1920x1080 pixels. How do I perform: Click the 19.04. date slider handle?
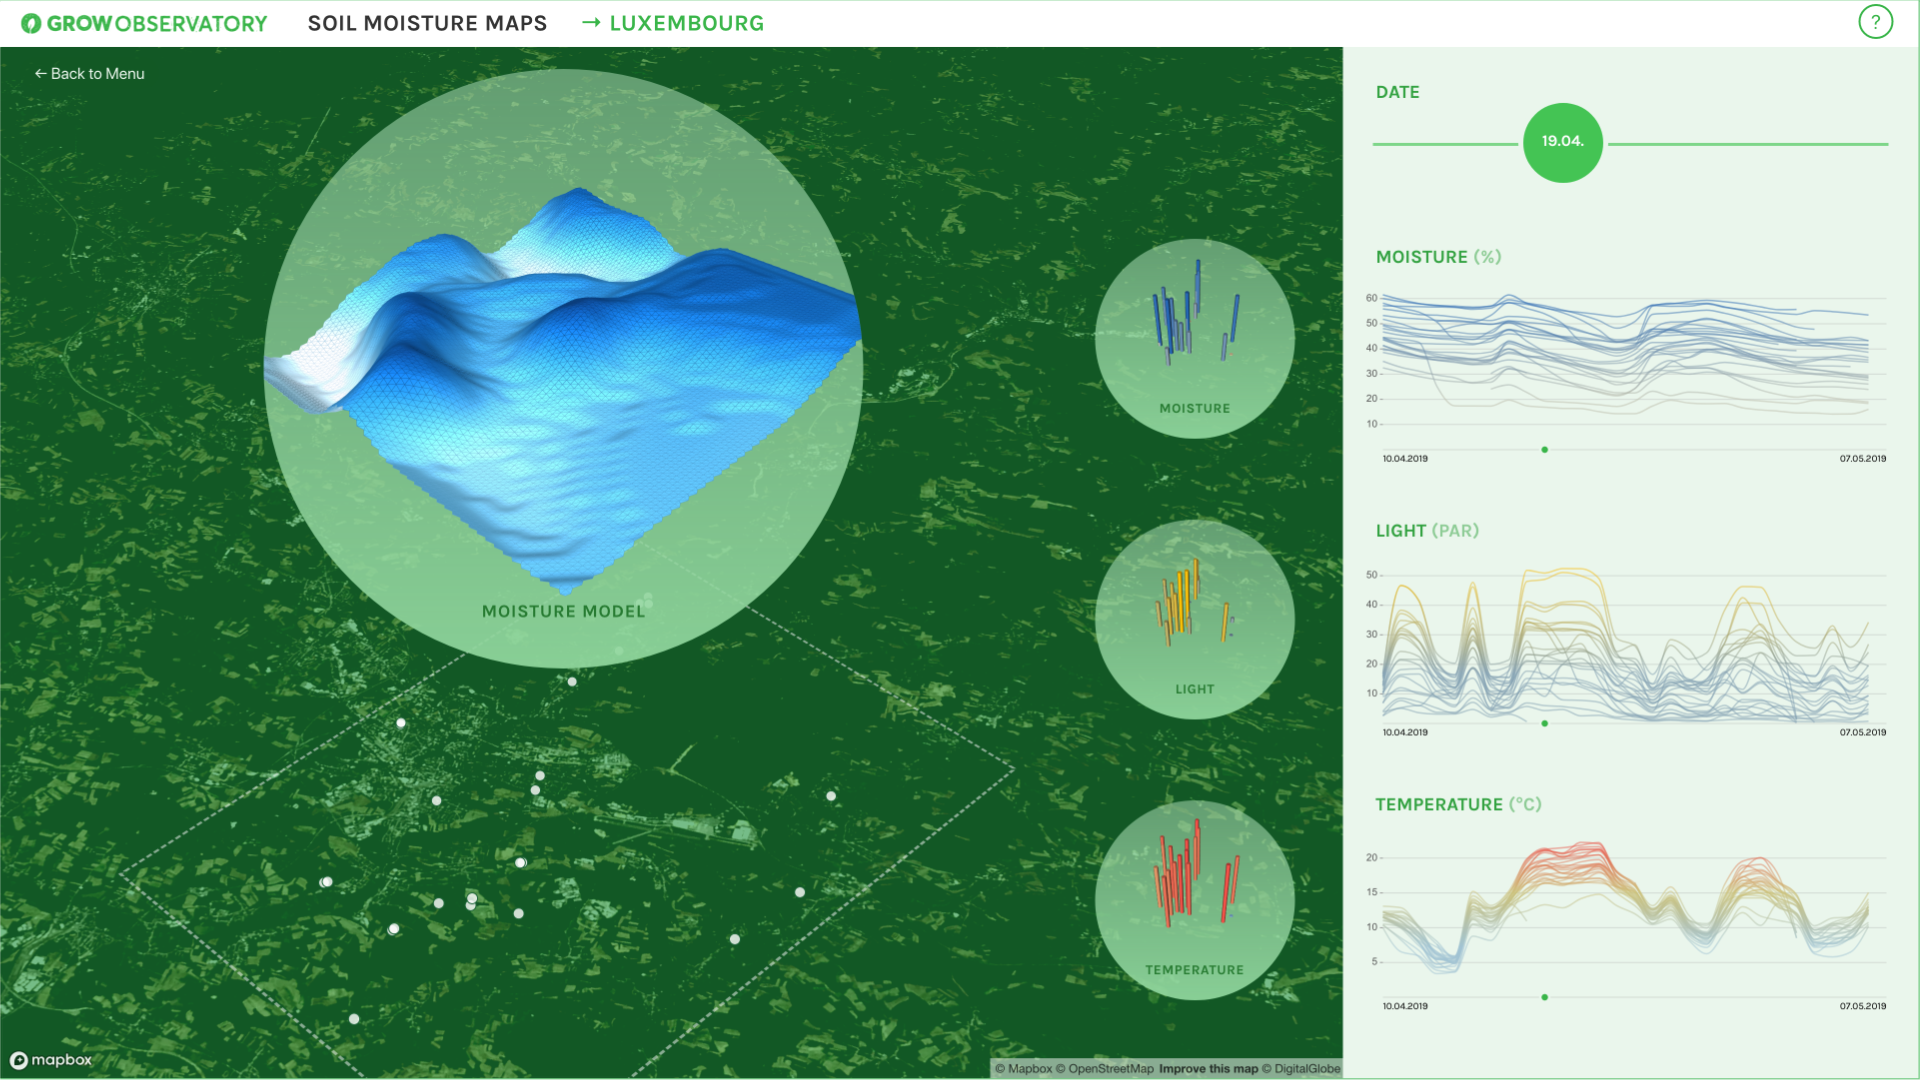click(1562, 142)
